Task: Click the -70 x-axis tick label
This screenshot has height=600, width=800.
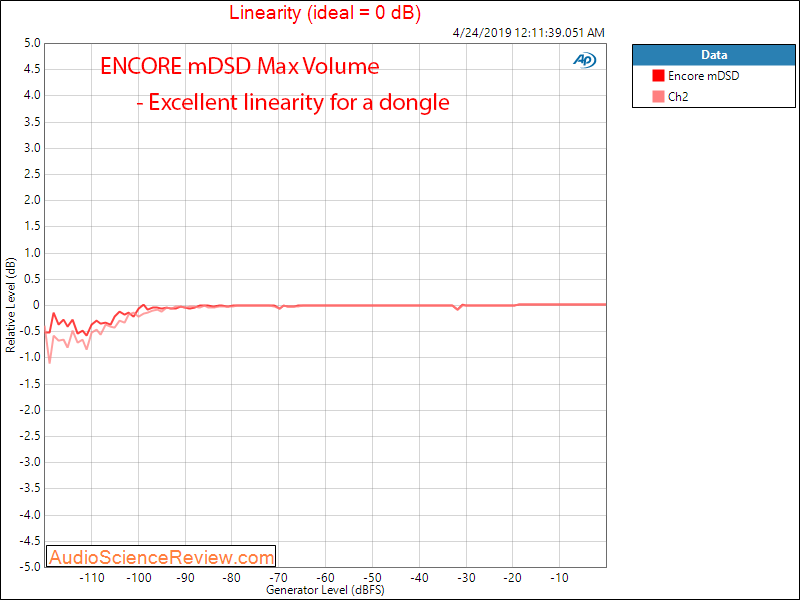Action: pyautogui.click(x=279, y=578)
